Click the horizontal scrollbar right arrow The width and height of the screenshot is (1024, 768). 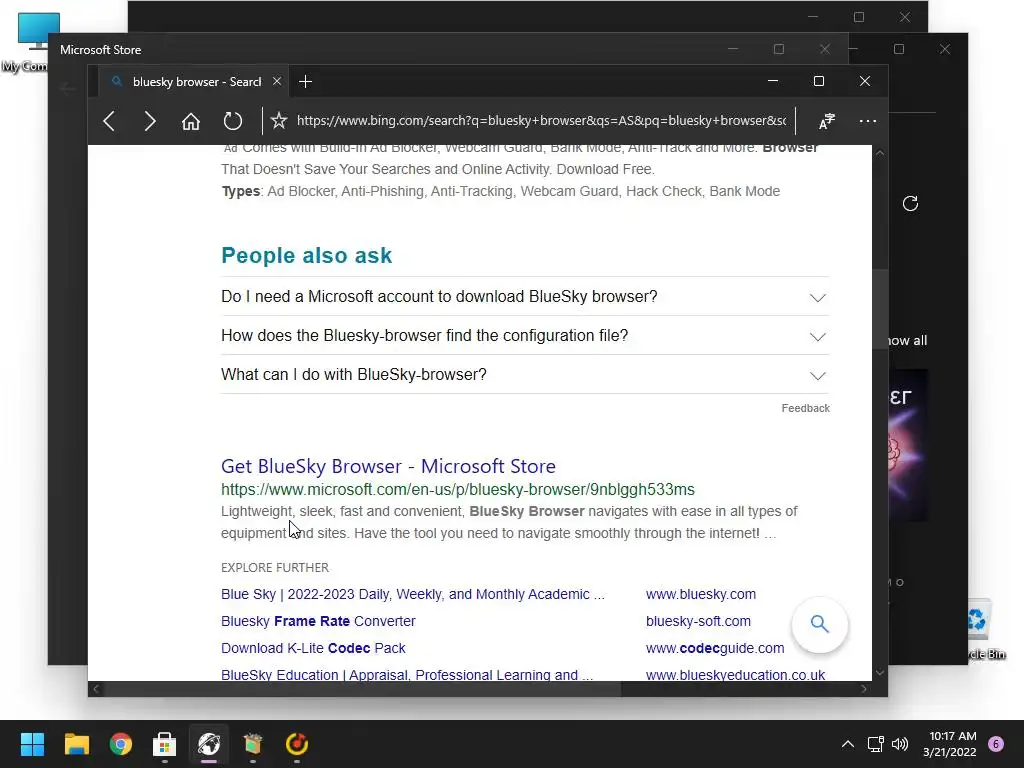pos(864,689)
